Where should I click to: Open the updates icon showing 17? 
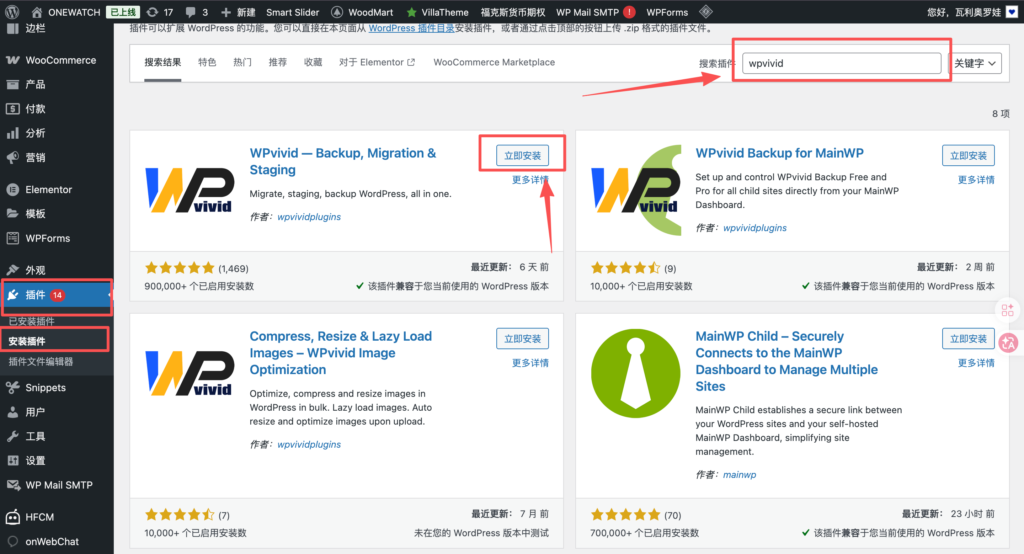click(x=160, y=12)
